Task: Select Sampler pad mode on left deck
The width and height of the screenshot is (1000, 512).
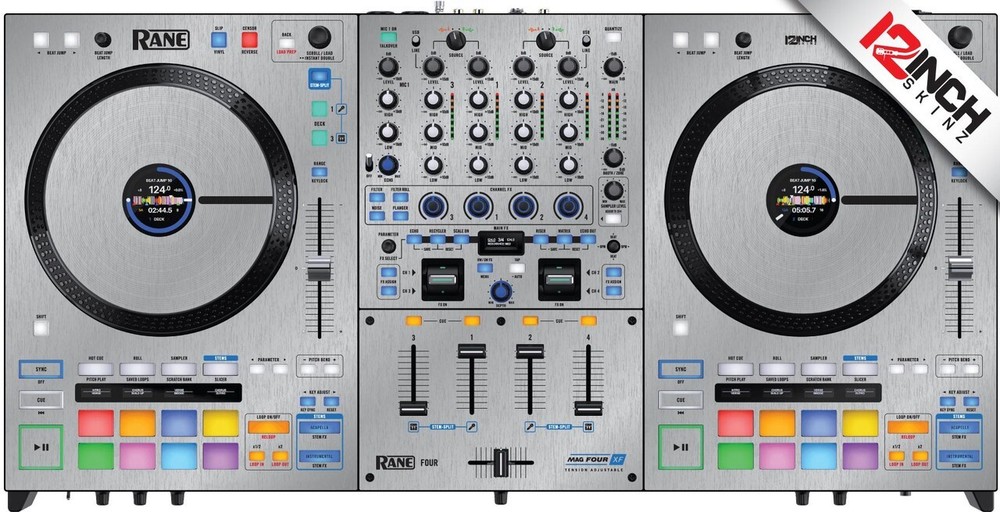Action: 179,369
